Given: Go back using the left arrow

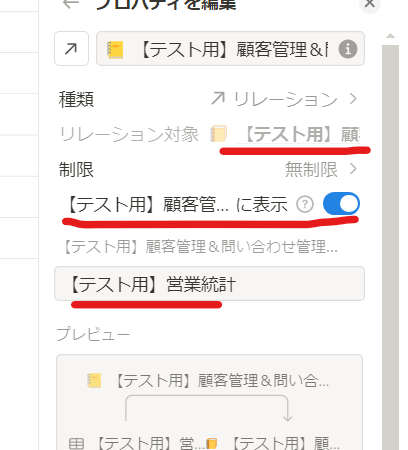Looking at the screenshot, I should (71, 4).
